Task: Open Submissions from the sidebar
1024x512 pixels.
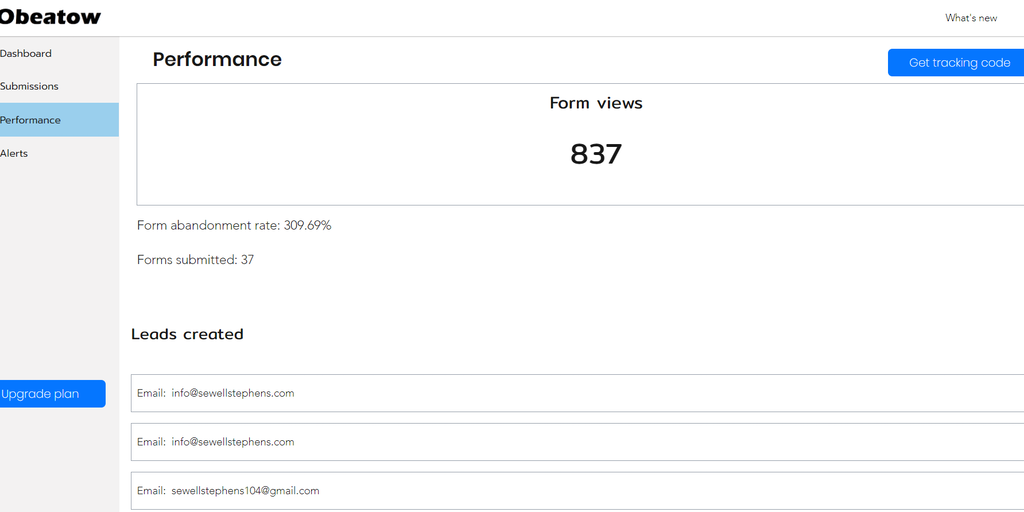Action: tap(30, 87)
